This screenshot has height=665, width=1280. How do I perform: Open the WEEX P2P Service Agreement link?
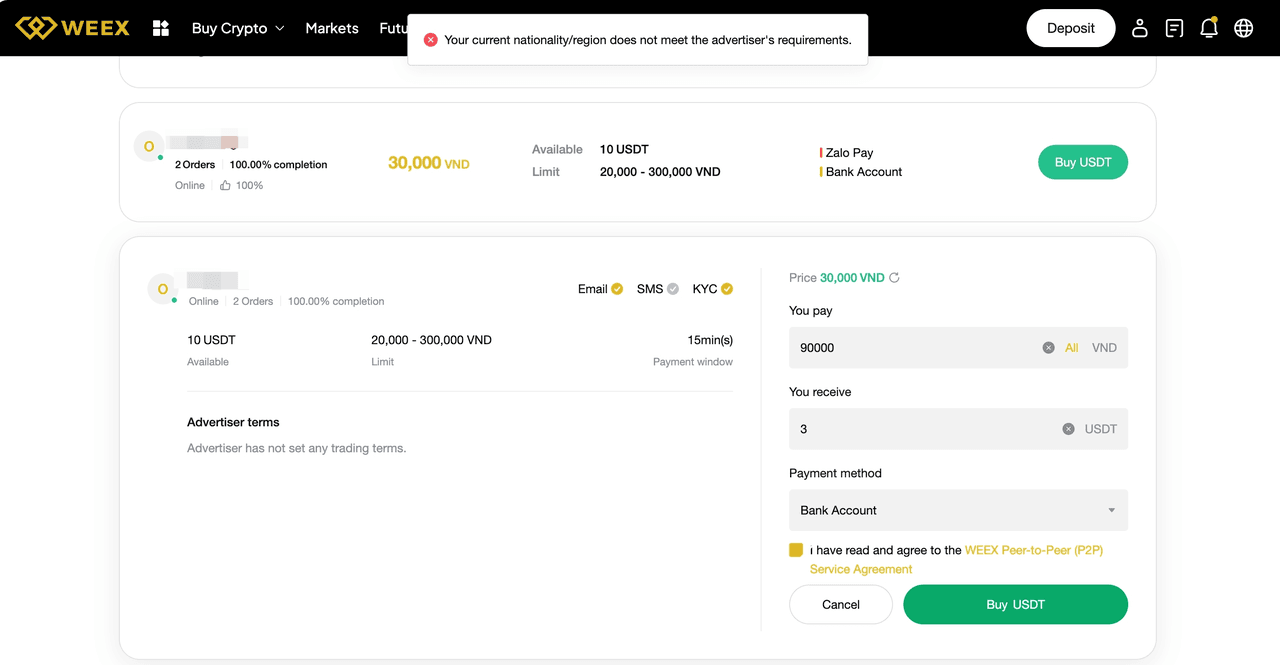click(1033, 550)
